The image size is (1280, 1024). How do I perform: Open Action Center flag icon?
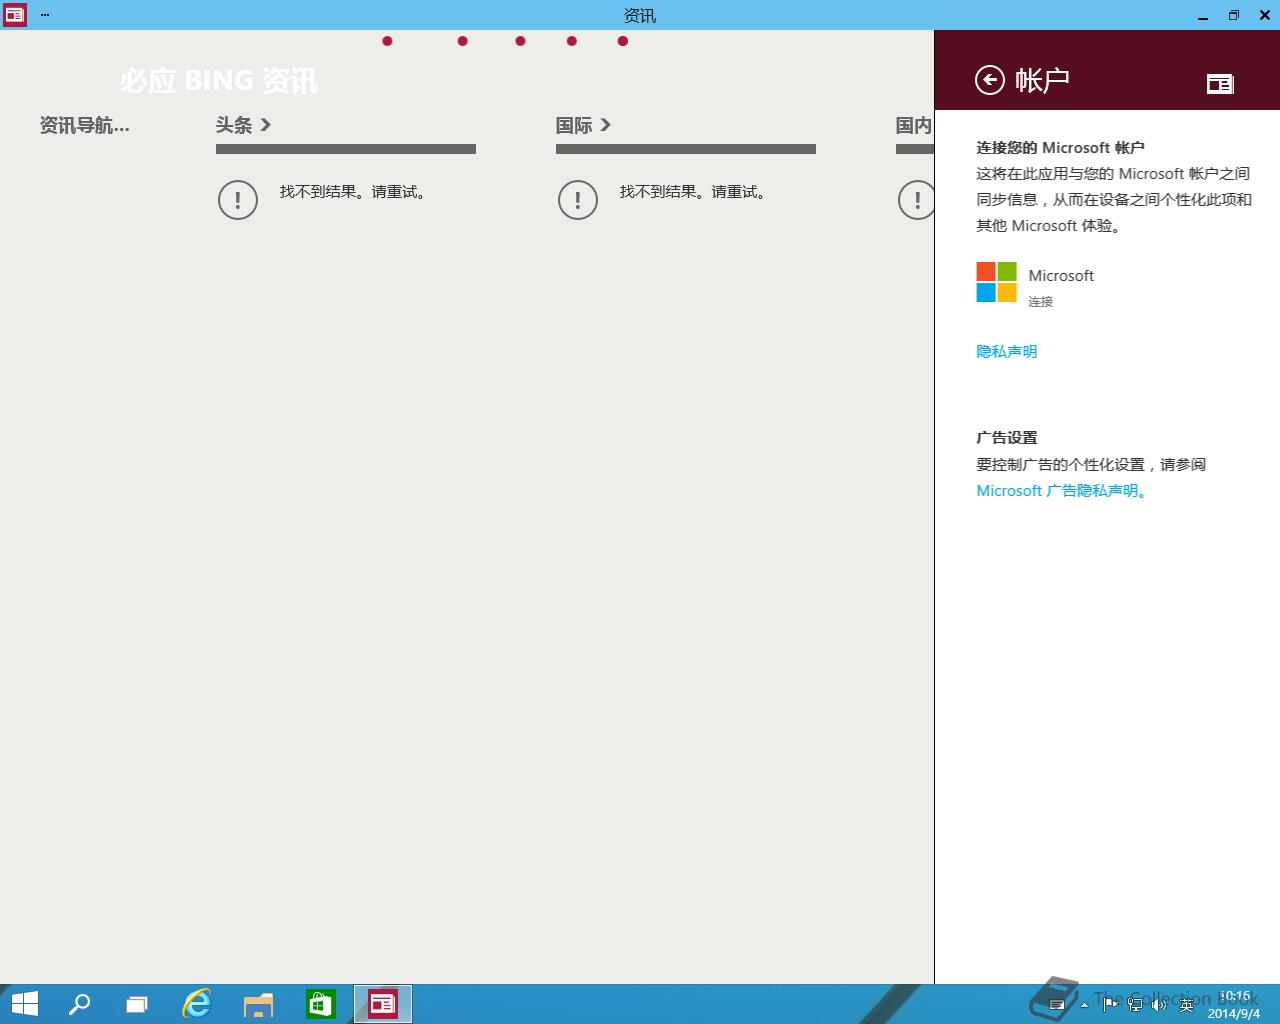point(1110,1004)
